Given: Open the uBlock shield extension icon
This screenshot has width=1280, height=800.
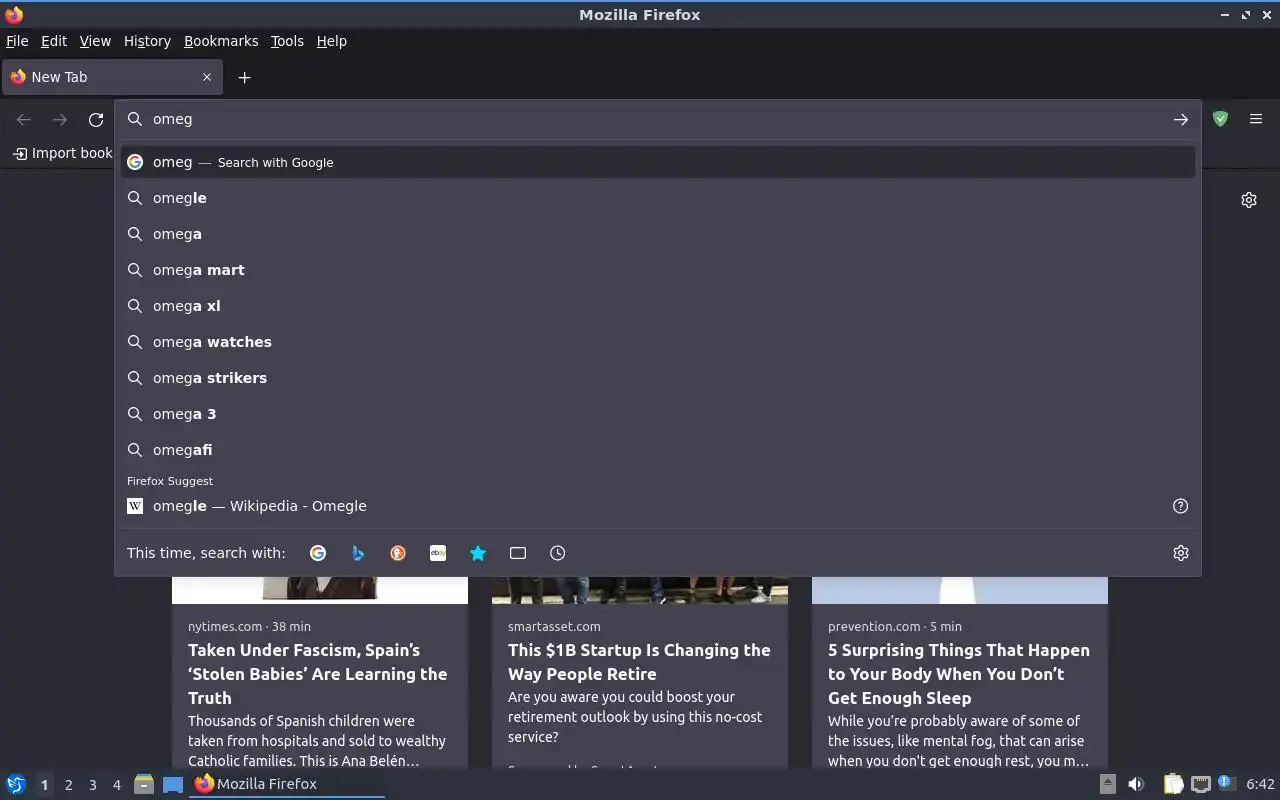Looking at the screenshot, I should (1220, 119).
